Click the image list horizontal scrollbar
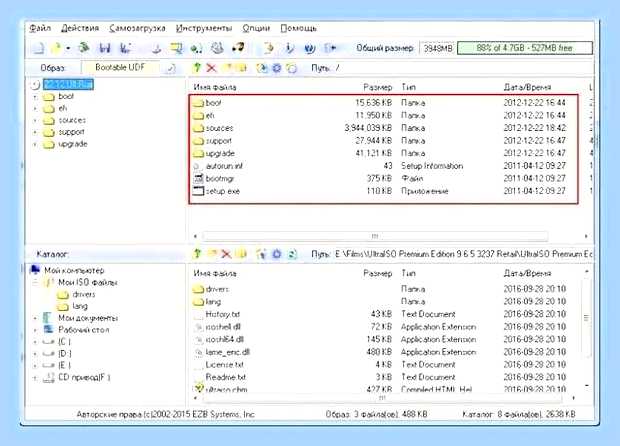This screenshot has height=446, width=620. pos(375,236)
